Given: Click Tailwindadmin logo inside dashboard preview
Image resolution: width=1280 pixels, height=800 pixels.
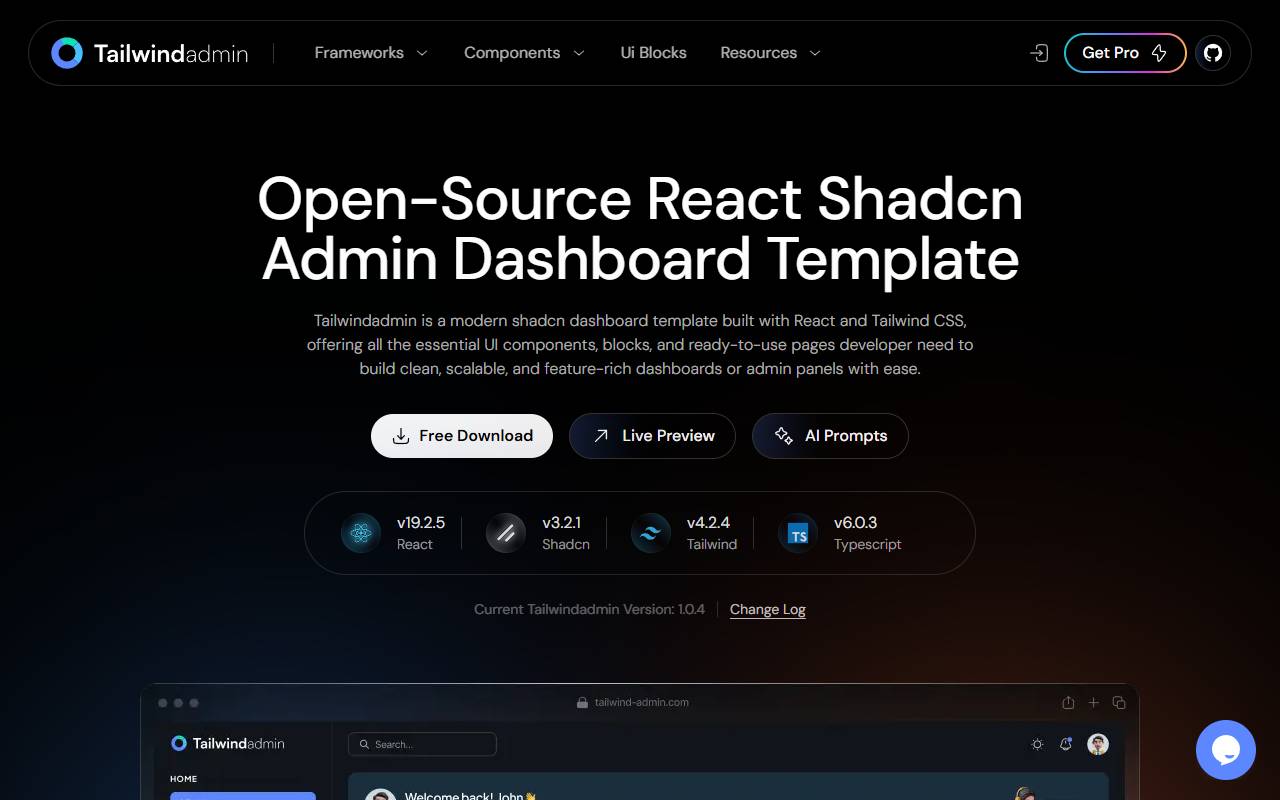Looking at the screenshot, I should (x=228, y=743).
